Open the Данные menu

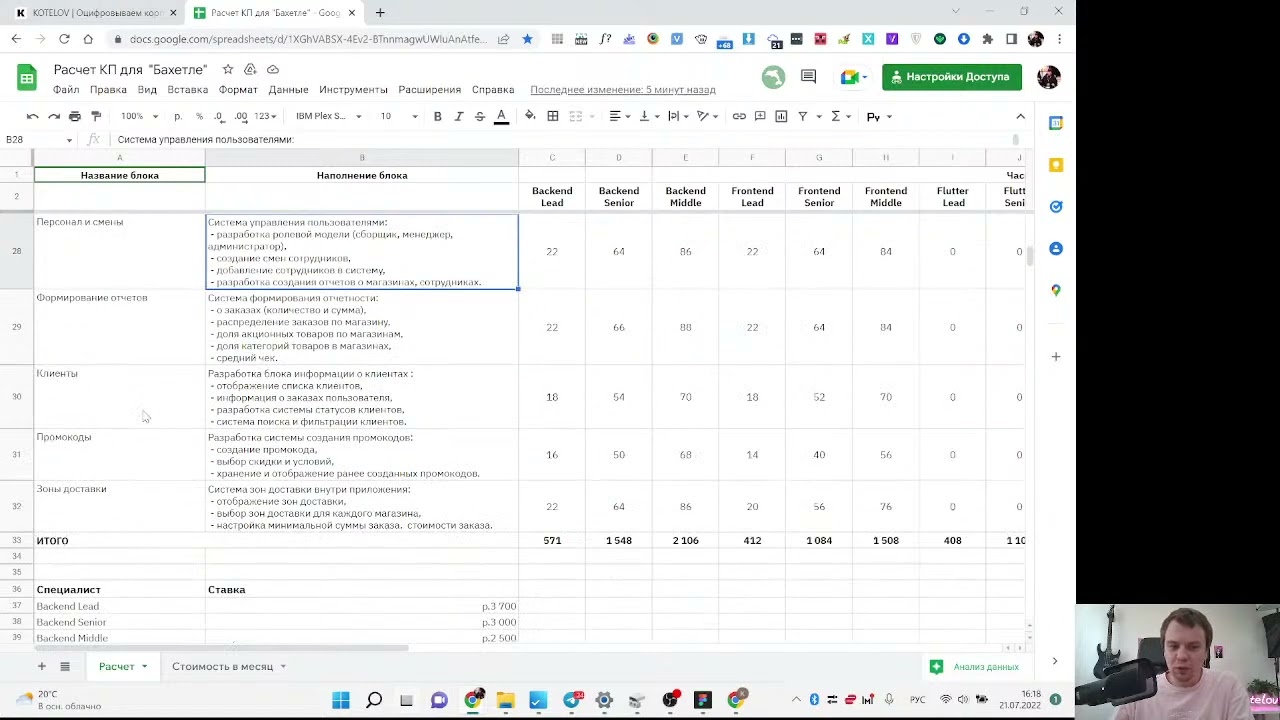click(x=288, y=89)
